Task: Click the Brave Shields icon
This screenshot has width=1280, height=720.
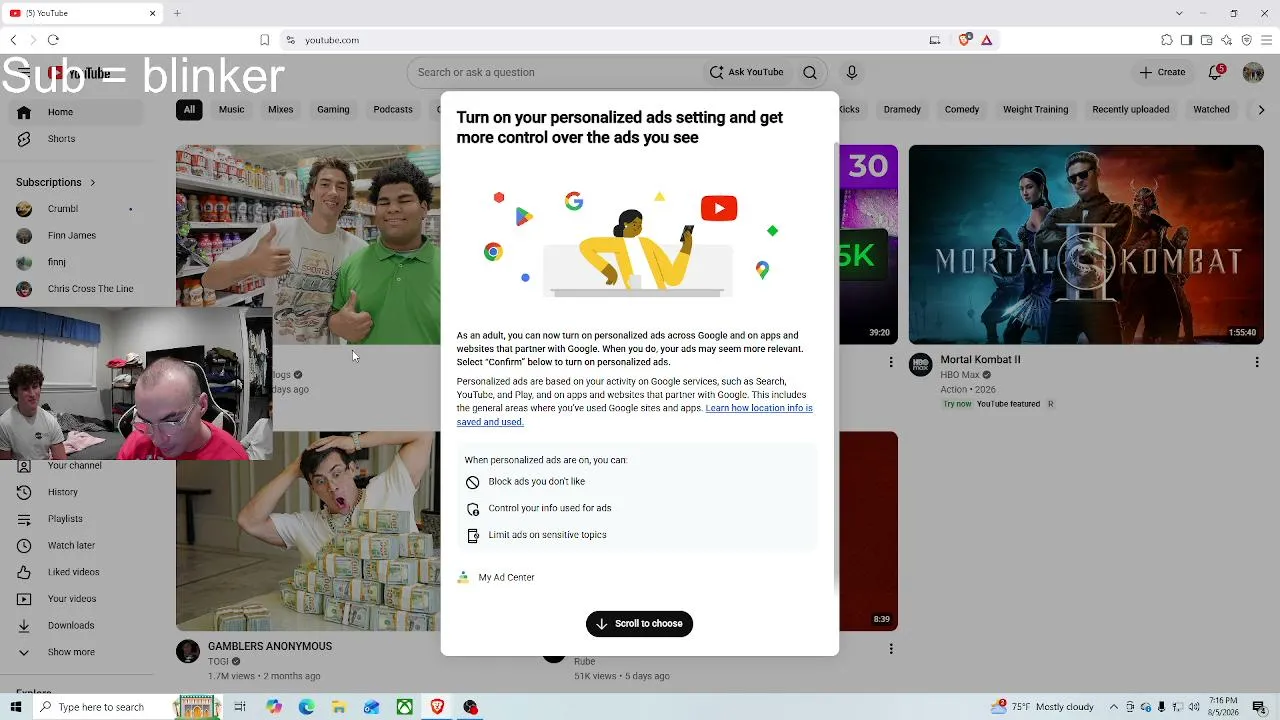Action: coord(964,40)
